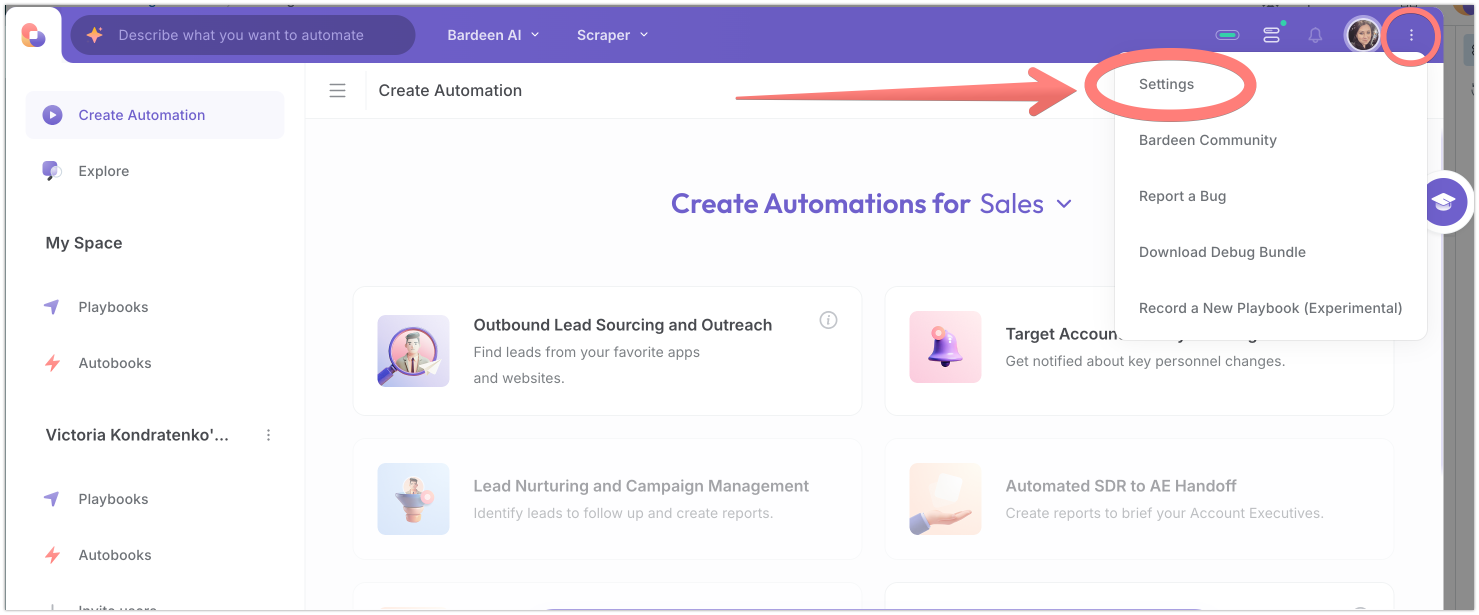Click the user profile avatar

pos(1363,35)
